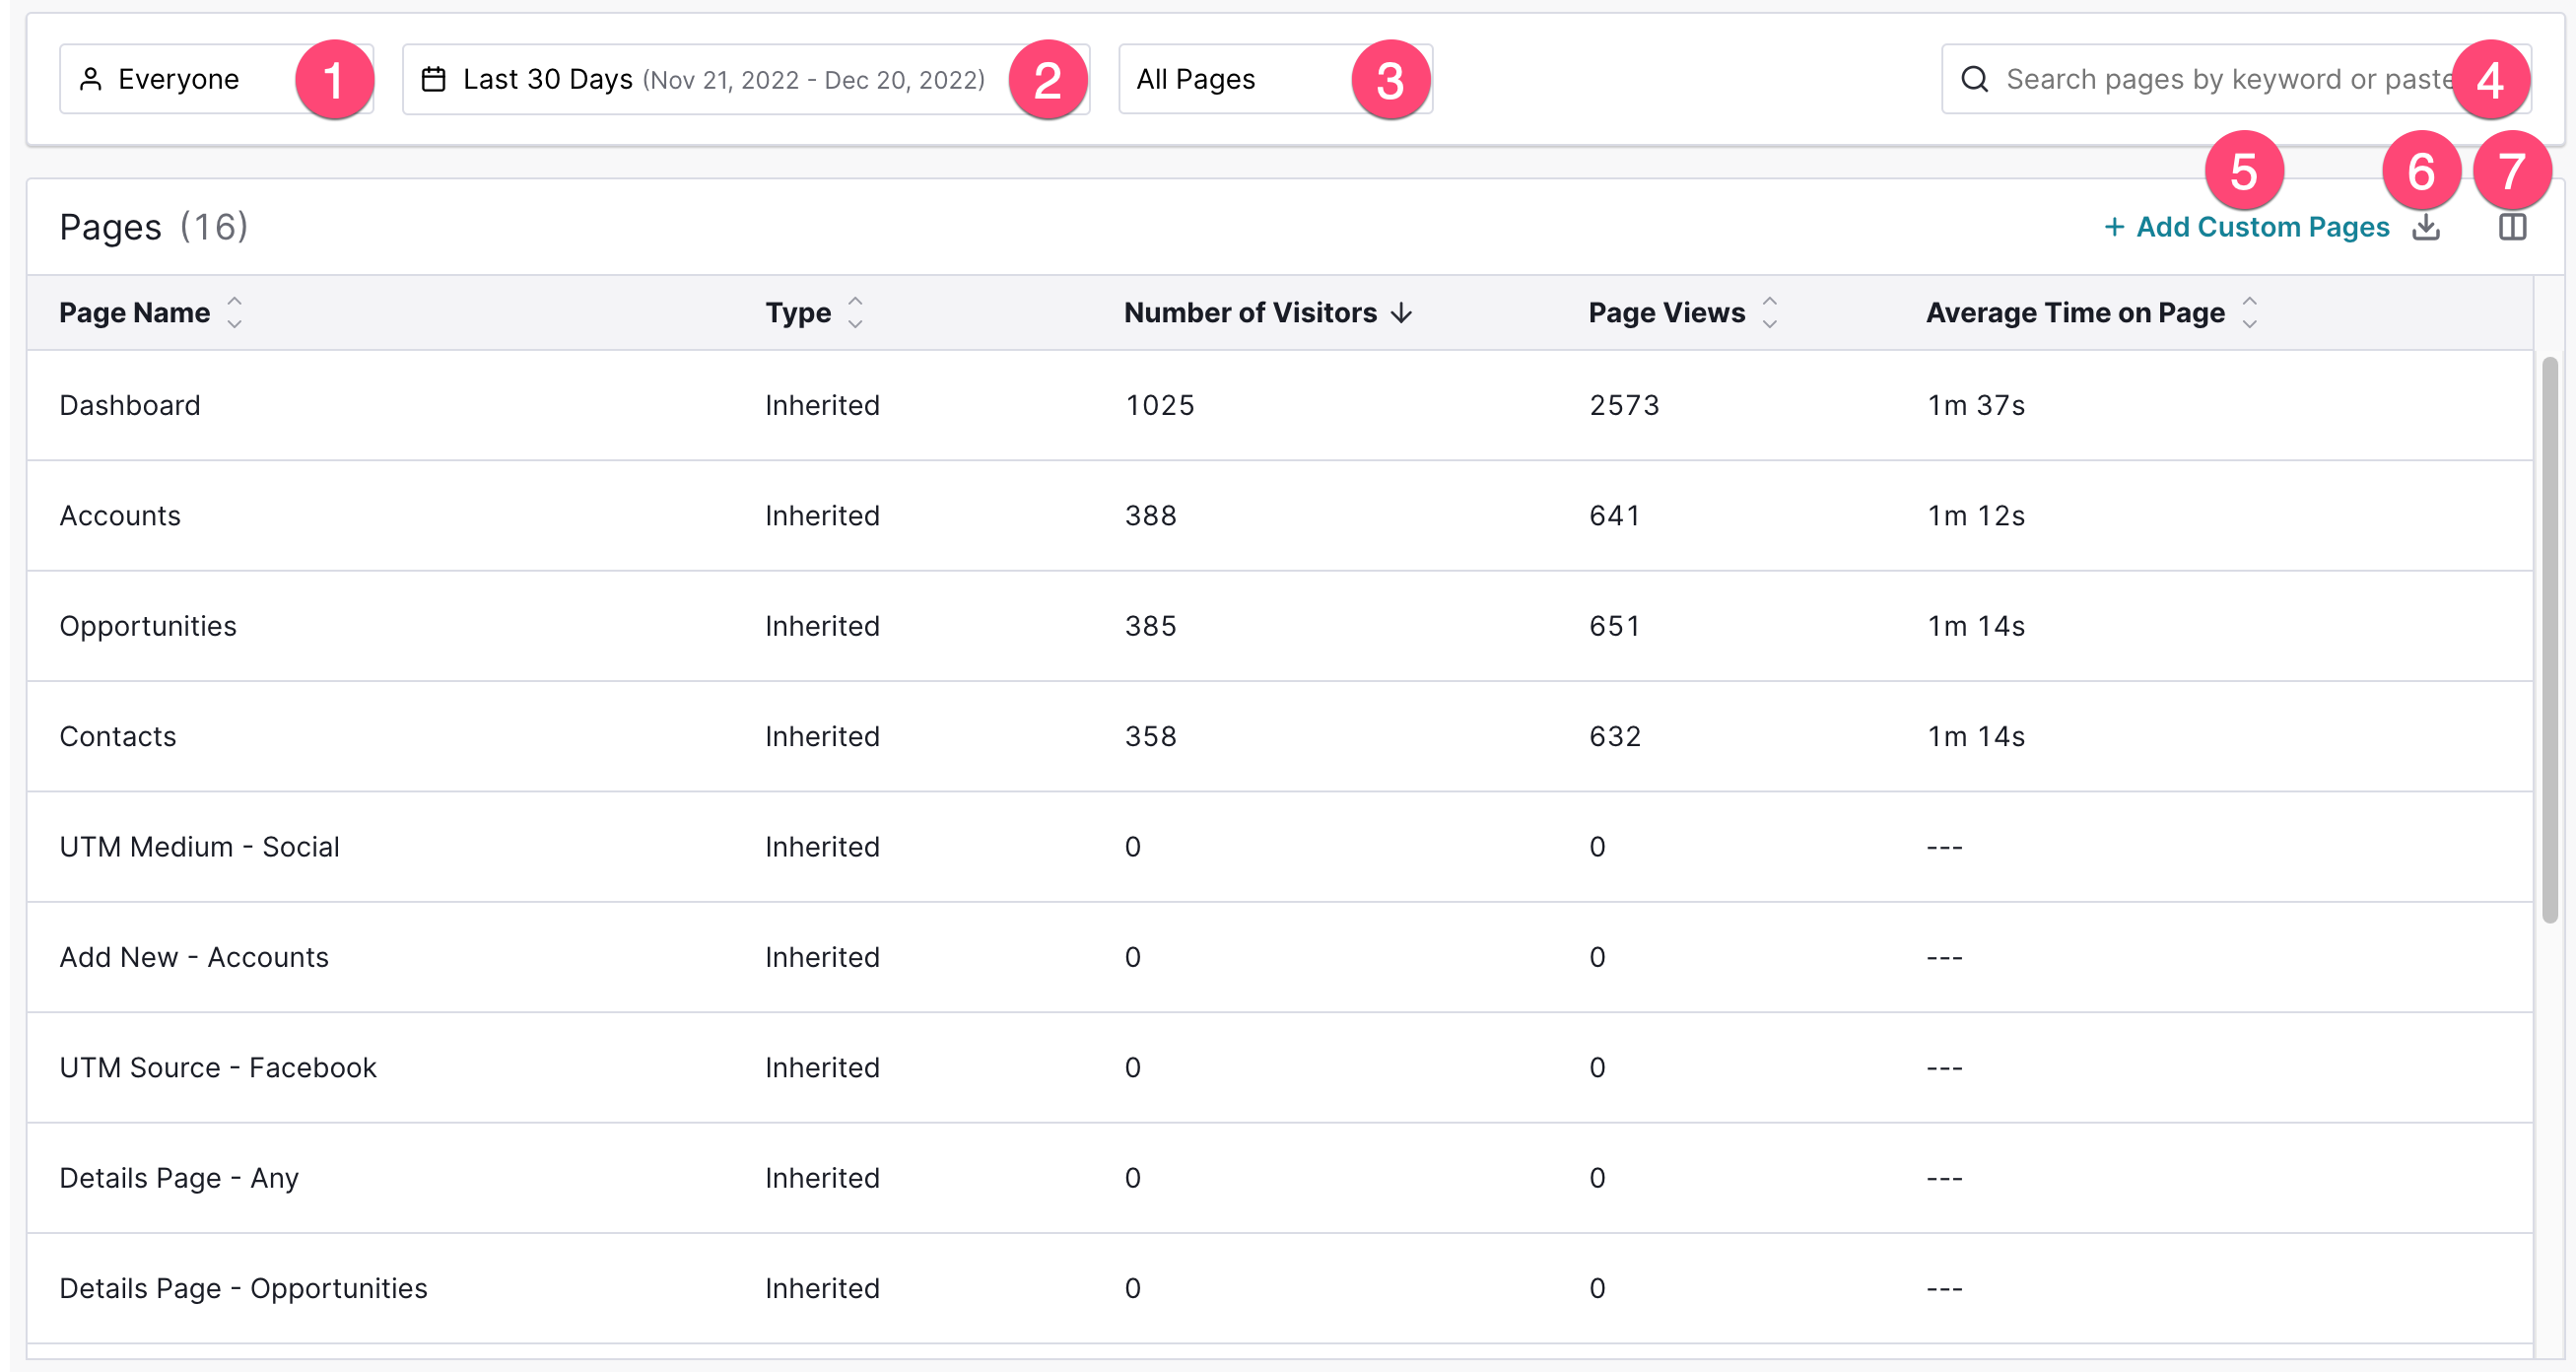Open the All Pages filter dropdown
The width and height of the screenshot is (2576, 1372).
coord(1275,79)
